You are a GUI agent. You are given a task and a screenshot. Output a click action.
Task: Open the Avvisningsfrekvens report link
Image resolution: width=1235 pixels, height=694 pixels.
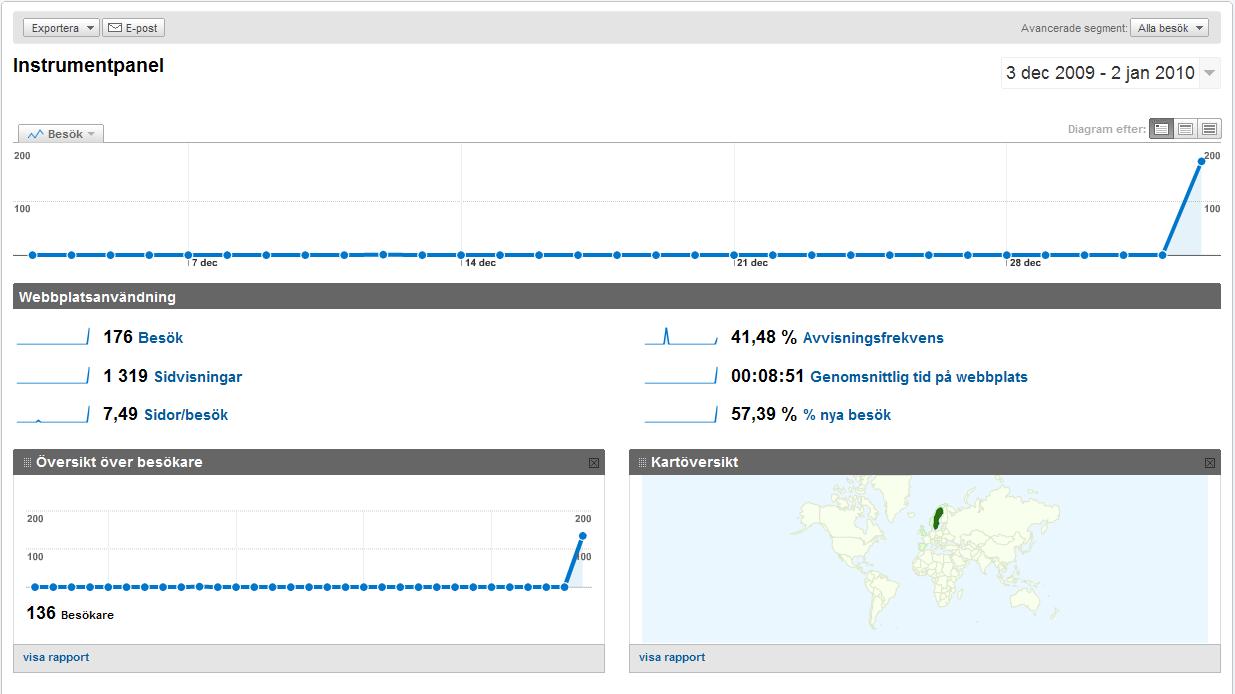click(x=872, y=338)
